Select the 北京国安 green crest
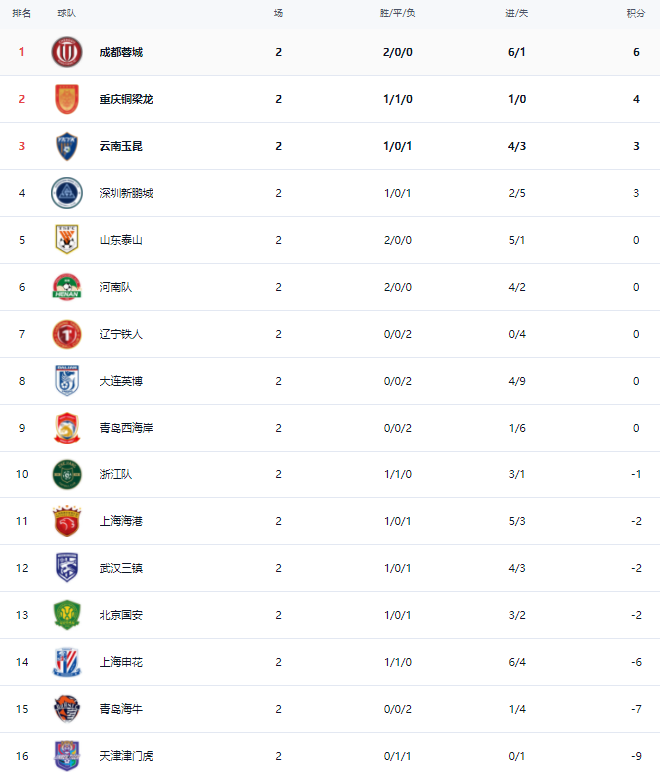The image size is (660, 774). [x=67, y=615]
